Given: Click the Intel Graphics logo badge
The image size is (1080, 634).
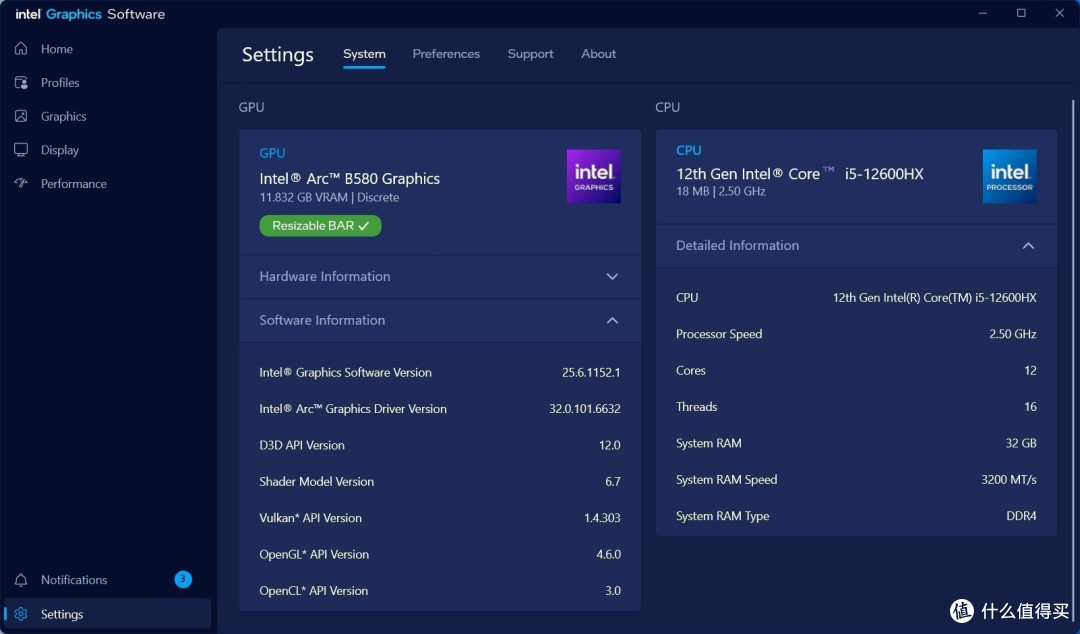Looking at the screenshot, I should 593,176.
